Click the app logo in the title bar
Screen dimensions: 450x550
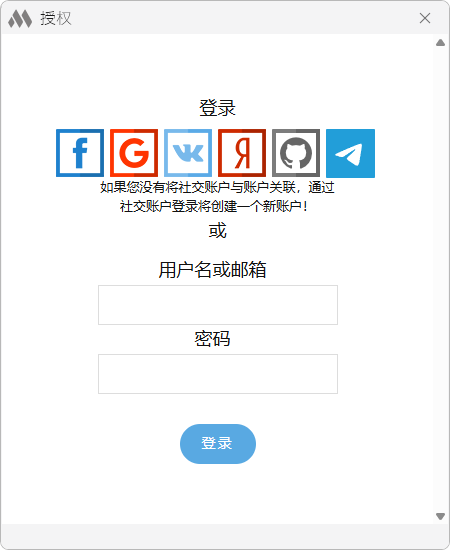[x=20, y=18]
